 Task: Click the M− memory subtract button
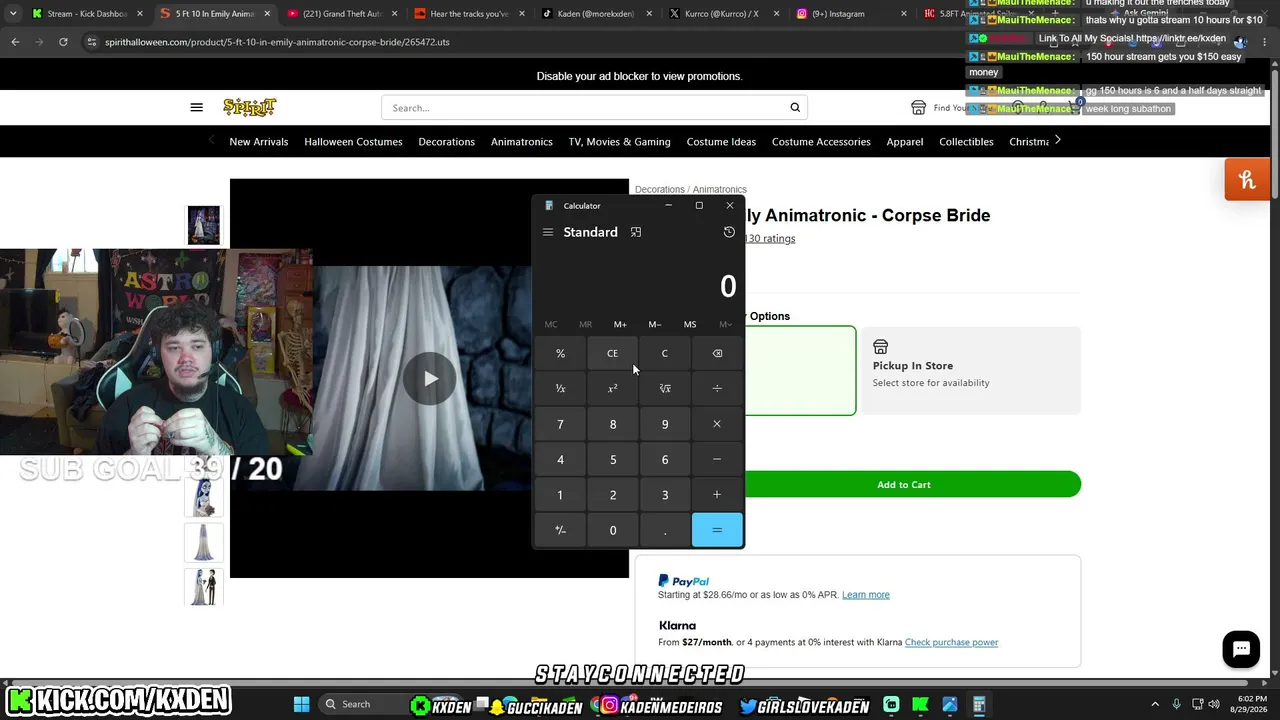coord(654,324)
